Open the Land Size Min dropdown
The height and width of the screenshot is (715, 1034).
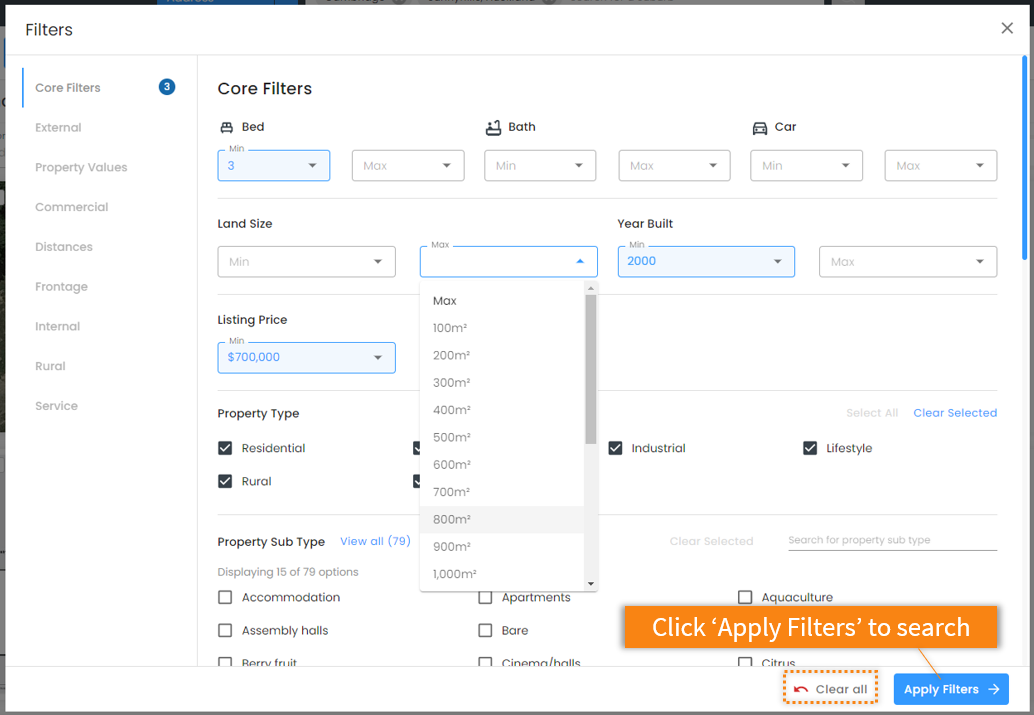point(307,262)
